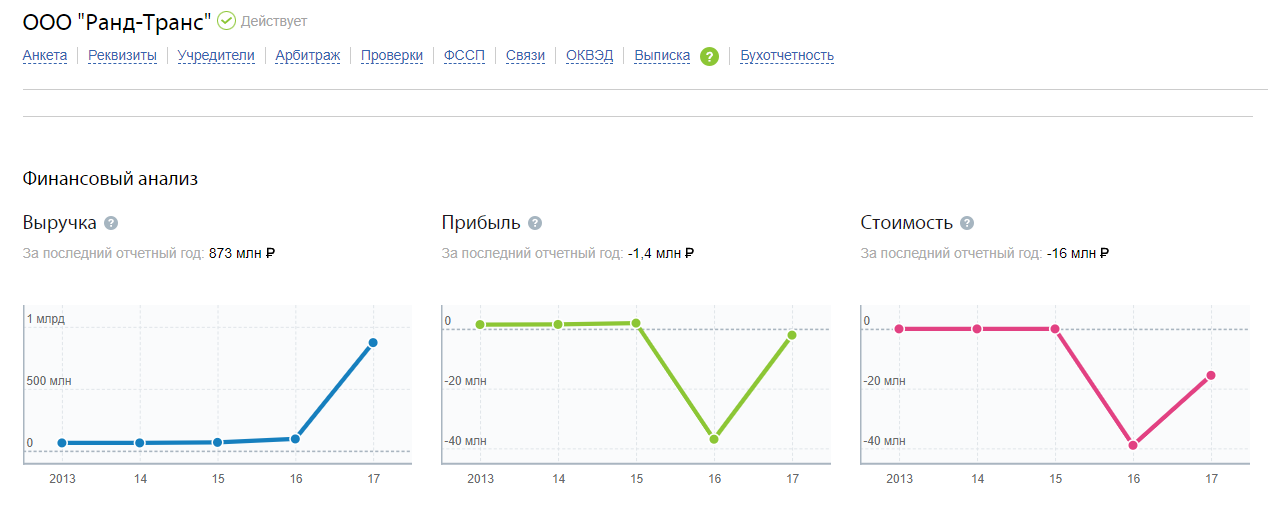This screenshot has height=523, width=1268.
Task: Select the 2017 point on revenue chart
Action: point(373,343)
